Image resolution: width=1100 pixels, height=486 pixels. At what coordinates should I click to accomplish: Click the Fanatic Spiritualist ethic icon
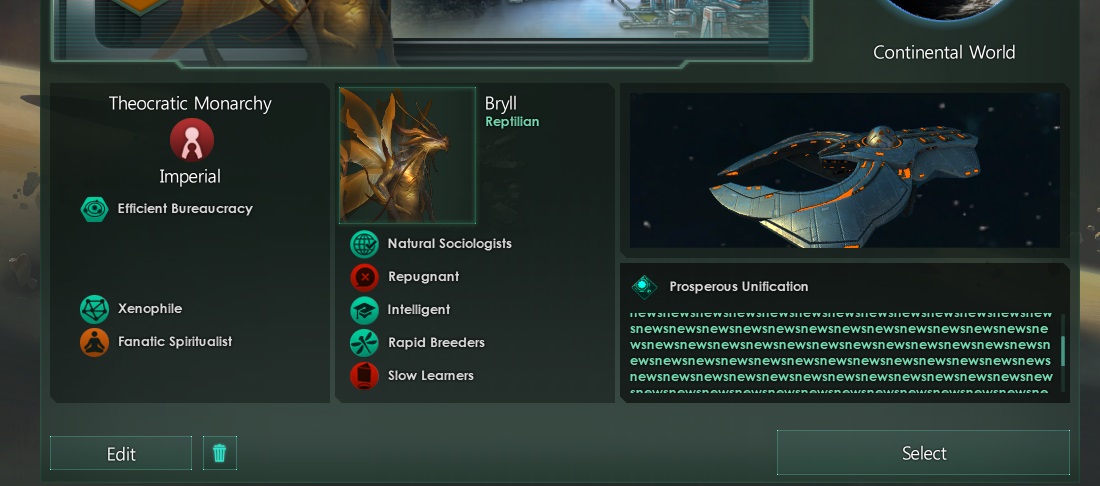pyautogui.click(x=94, y=342)
